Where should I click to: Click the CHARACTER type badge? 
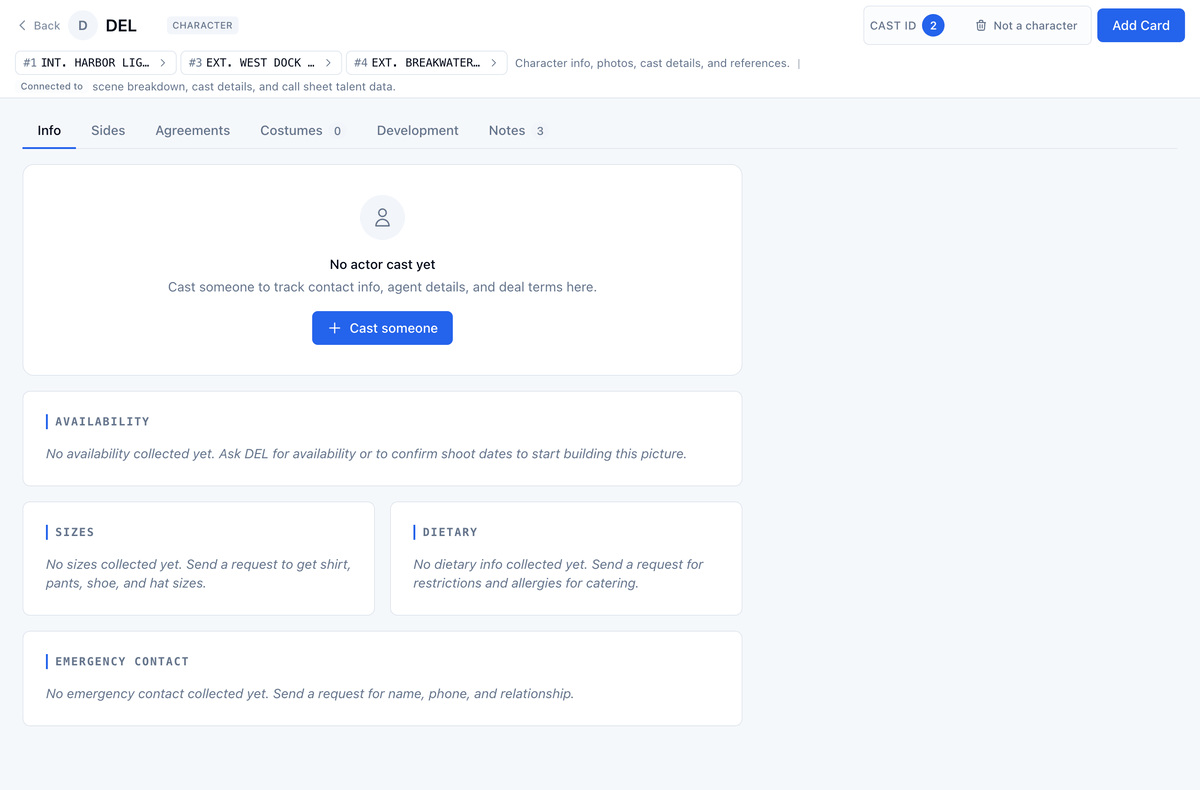(203, 26)
